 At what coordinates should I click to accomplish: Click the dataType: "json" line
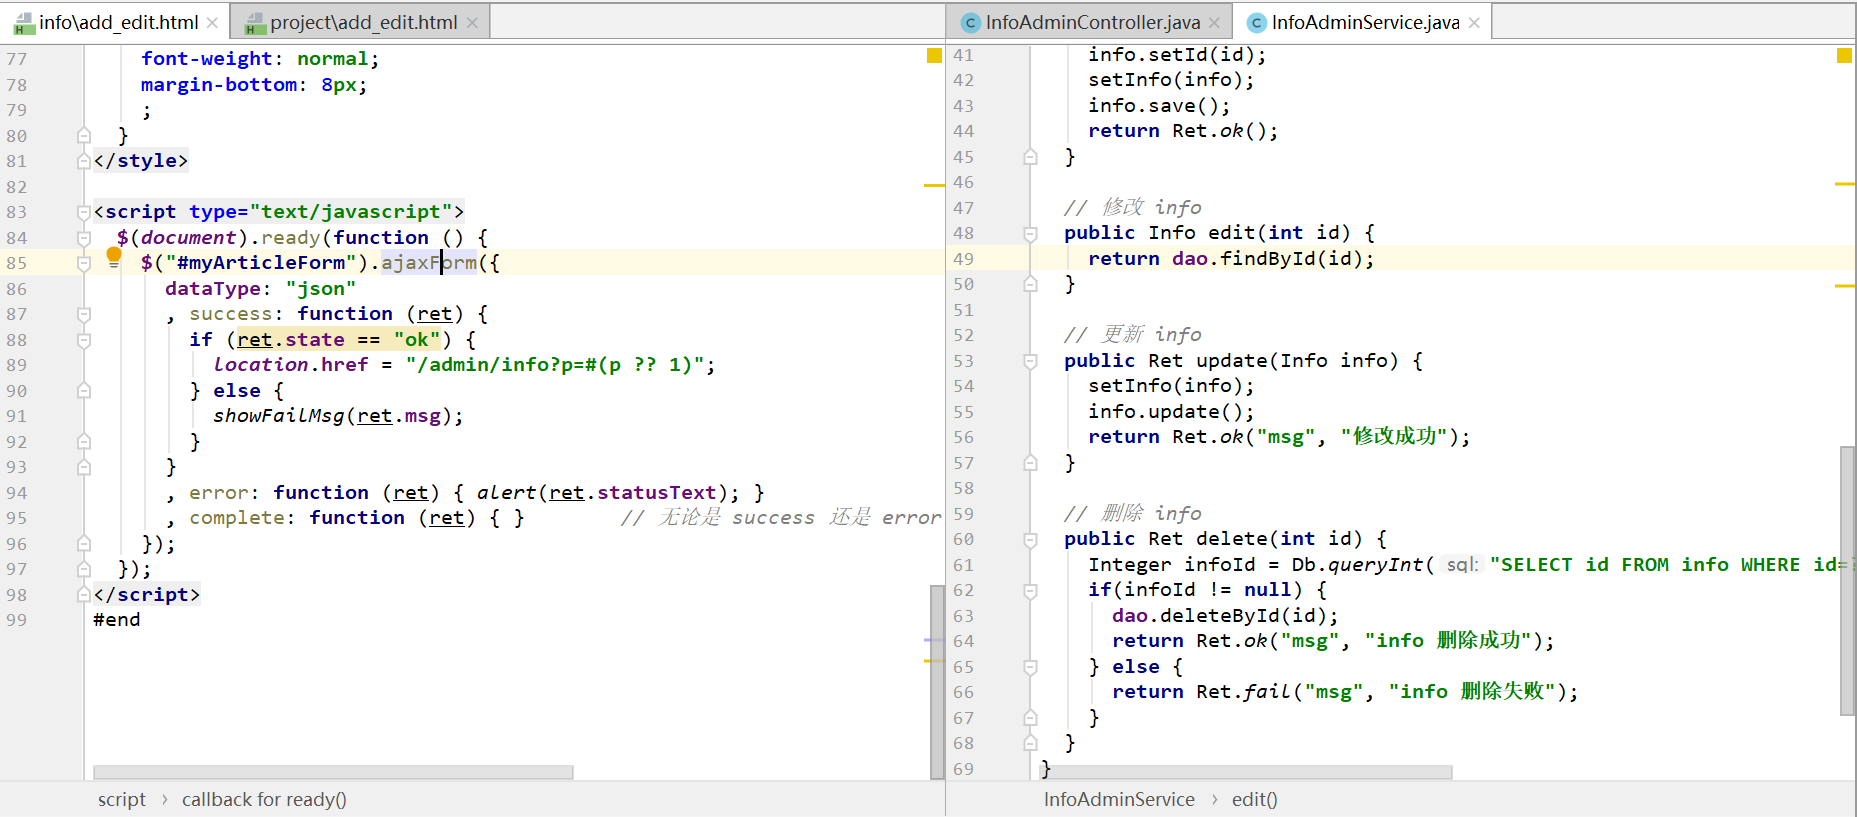pos(261,289)
